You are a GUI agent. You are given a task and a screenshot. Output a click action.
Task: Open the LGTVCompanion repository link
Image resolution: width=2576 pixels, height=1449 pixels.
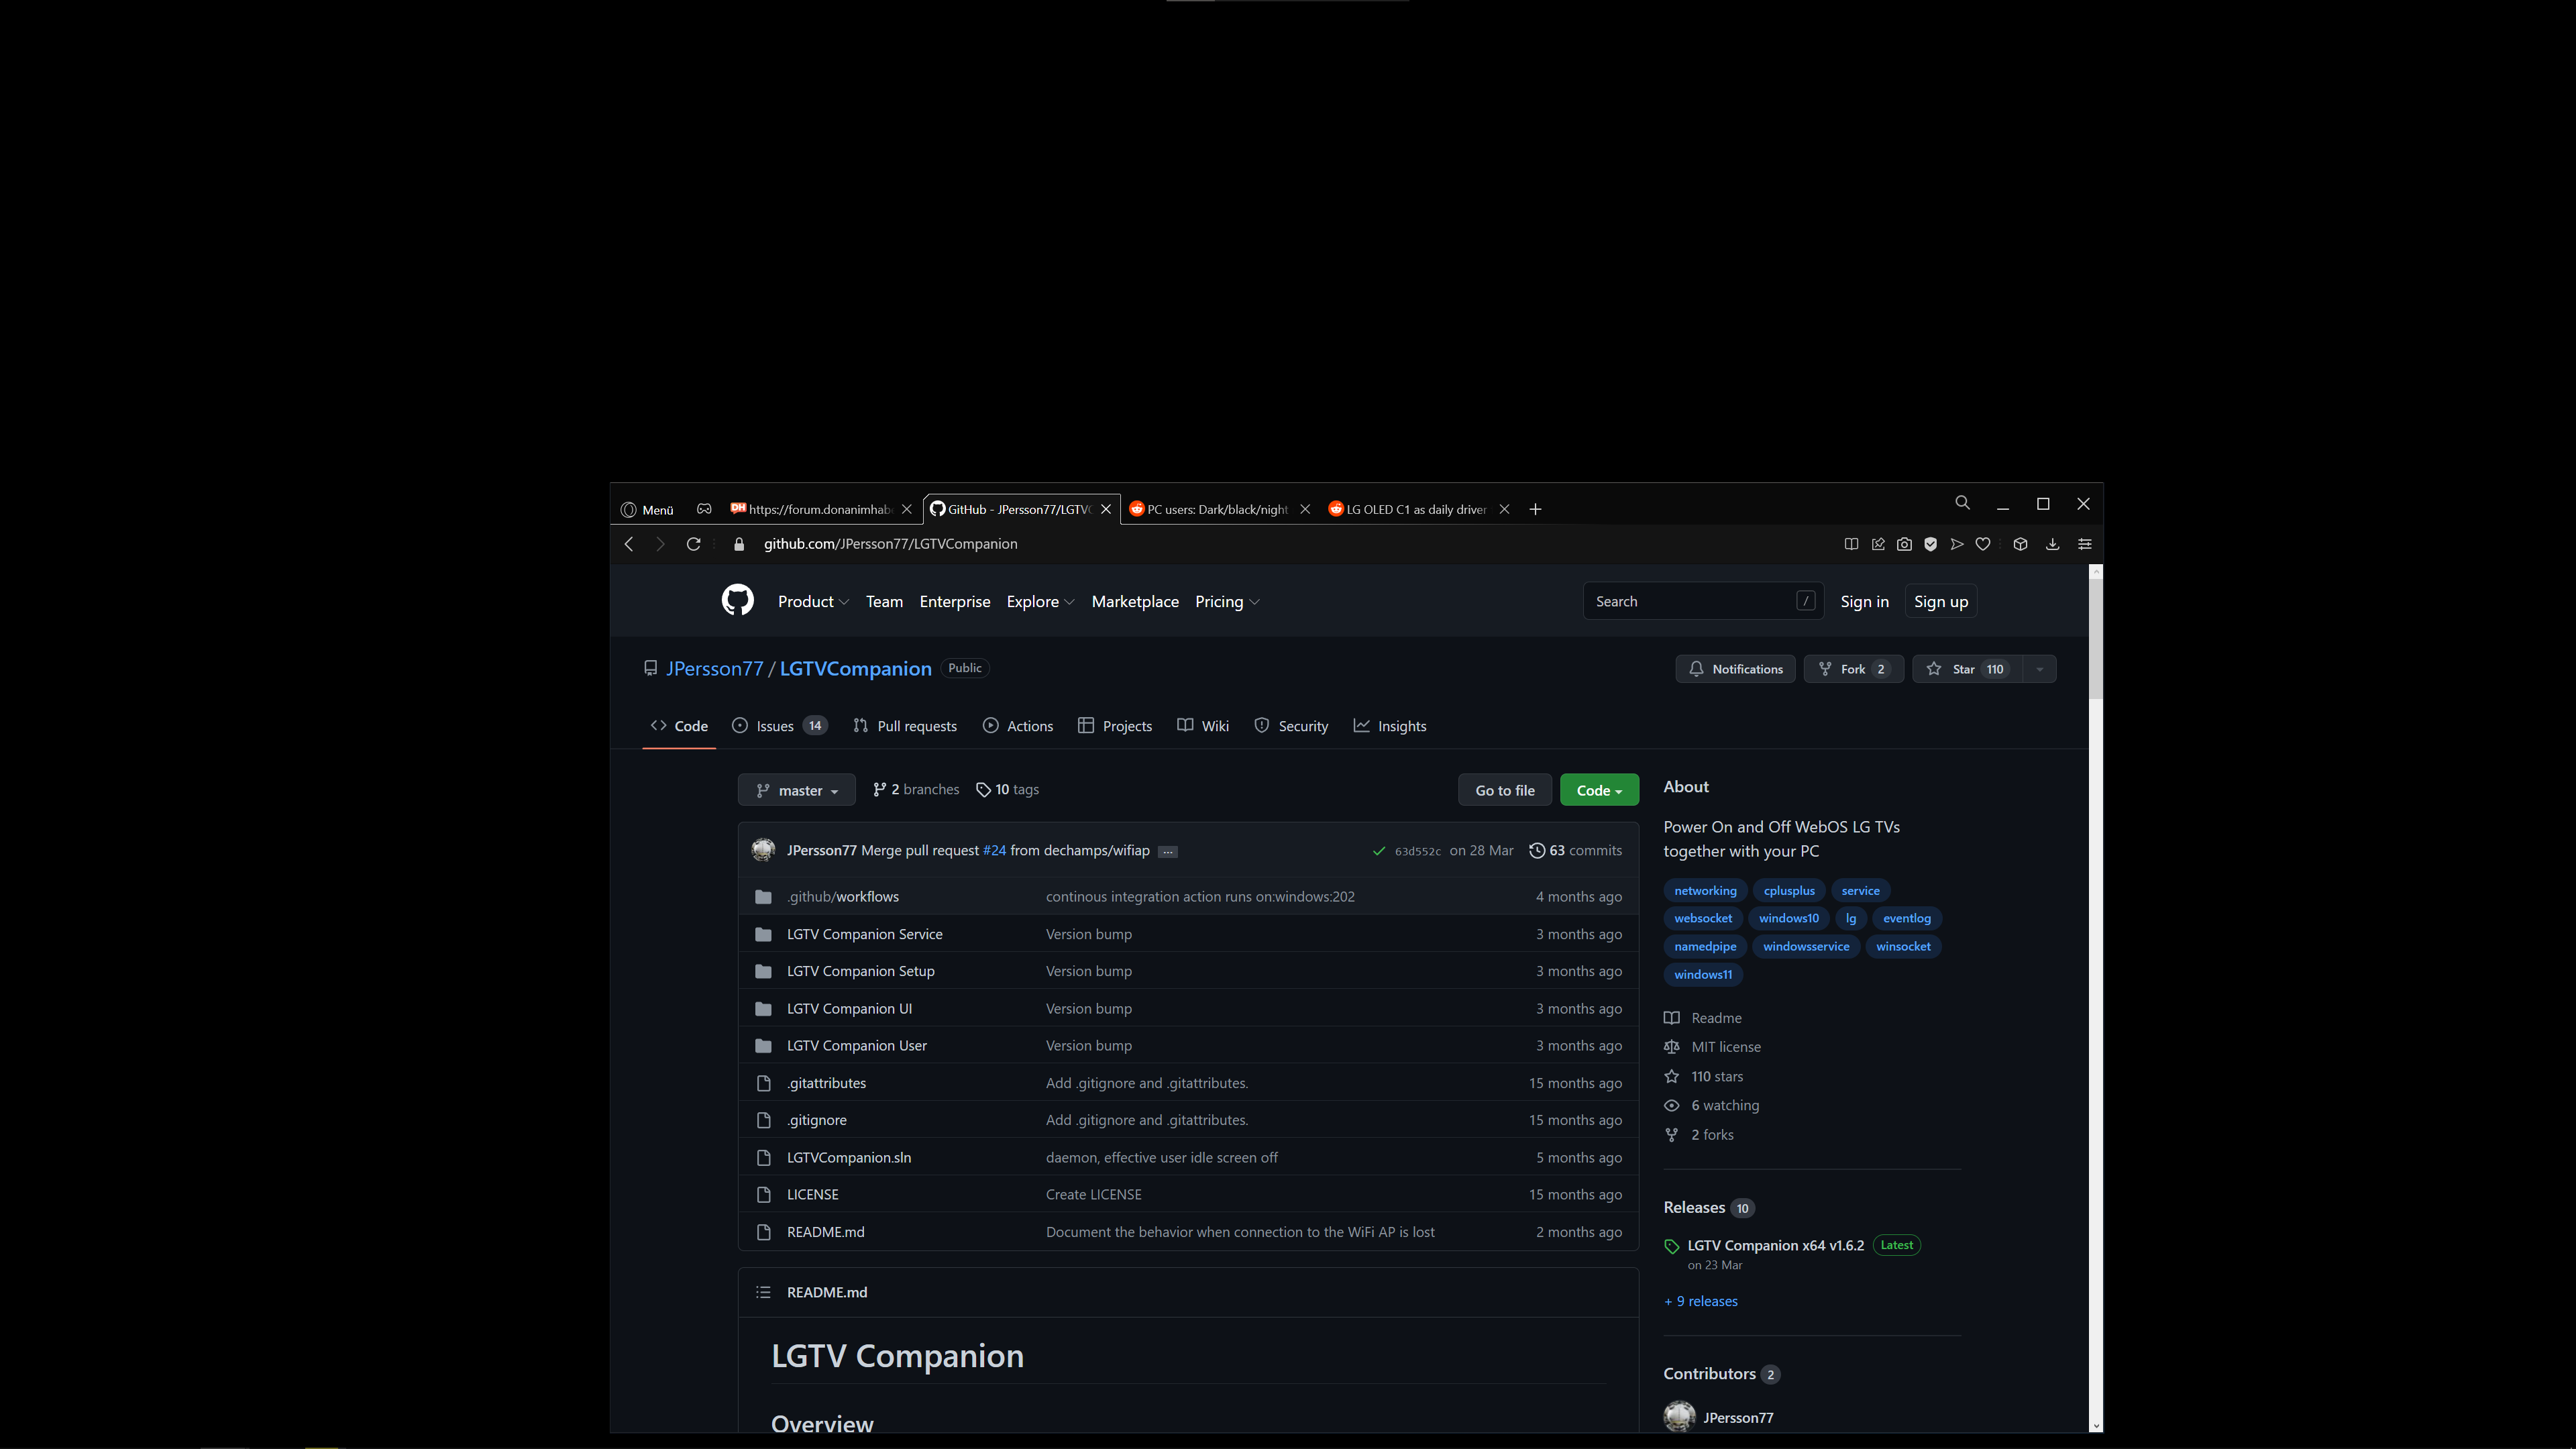coord(855,669)
